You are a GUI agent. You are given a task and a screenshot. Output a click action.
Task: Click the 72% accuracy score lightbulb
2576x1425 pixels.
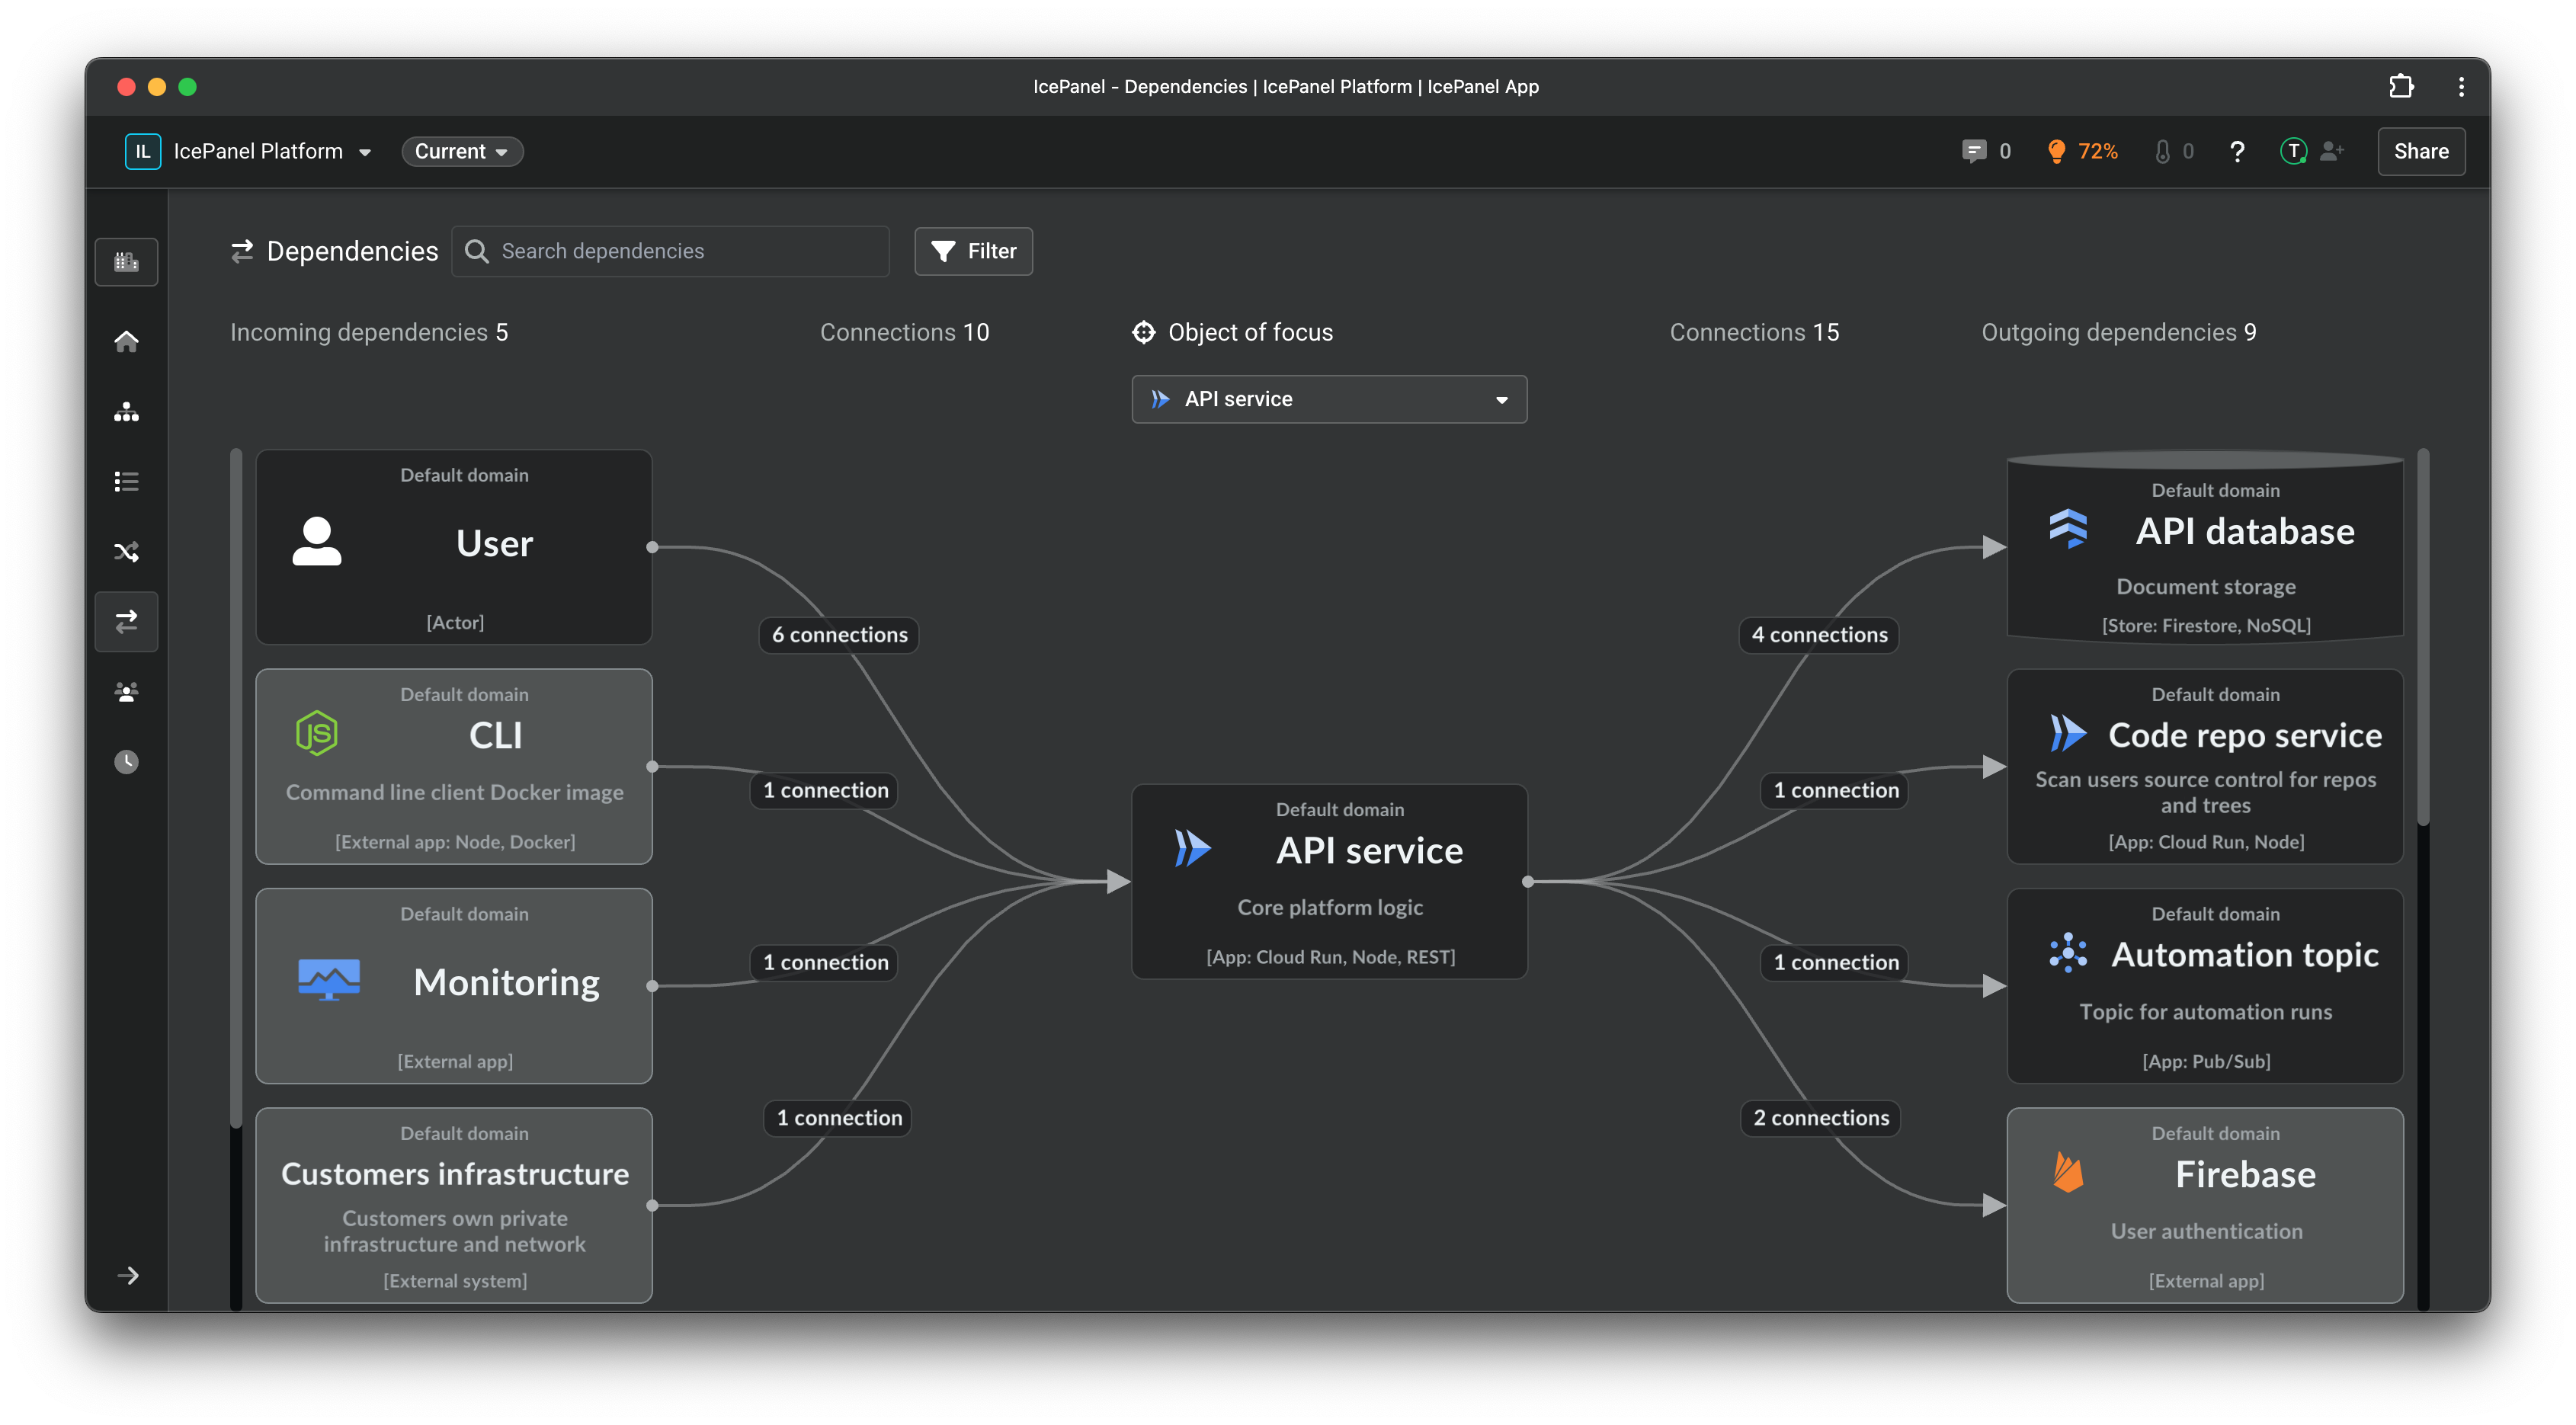pos(2083,151)
